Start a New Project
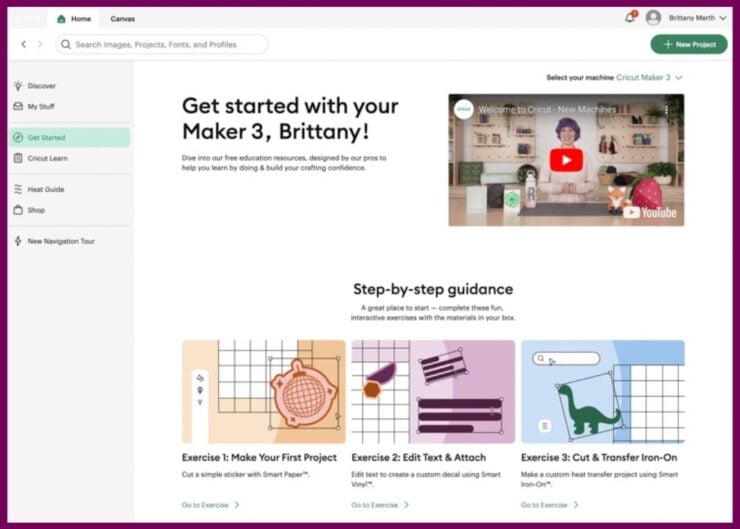Viewport: 740px width, 529px height. (x=689, y=44)
